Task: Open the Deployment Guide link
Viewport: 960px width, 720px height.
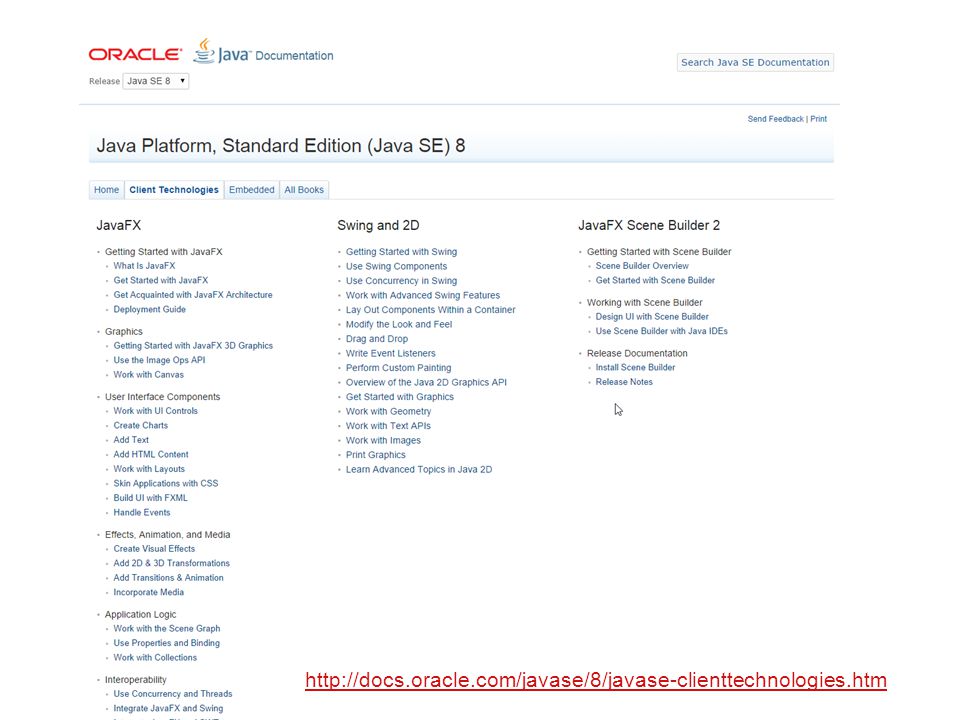Action: (x=149, y=309)
